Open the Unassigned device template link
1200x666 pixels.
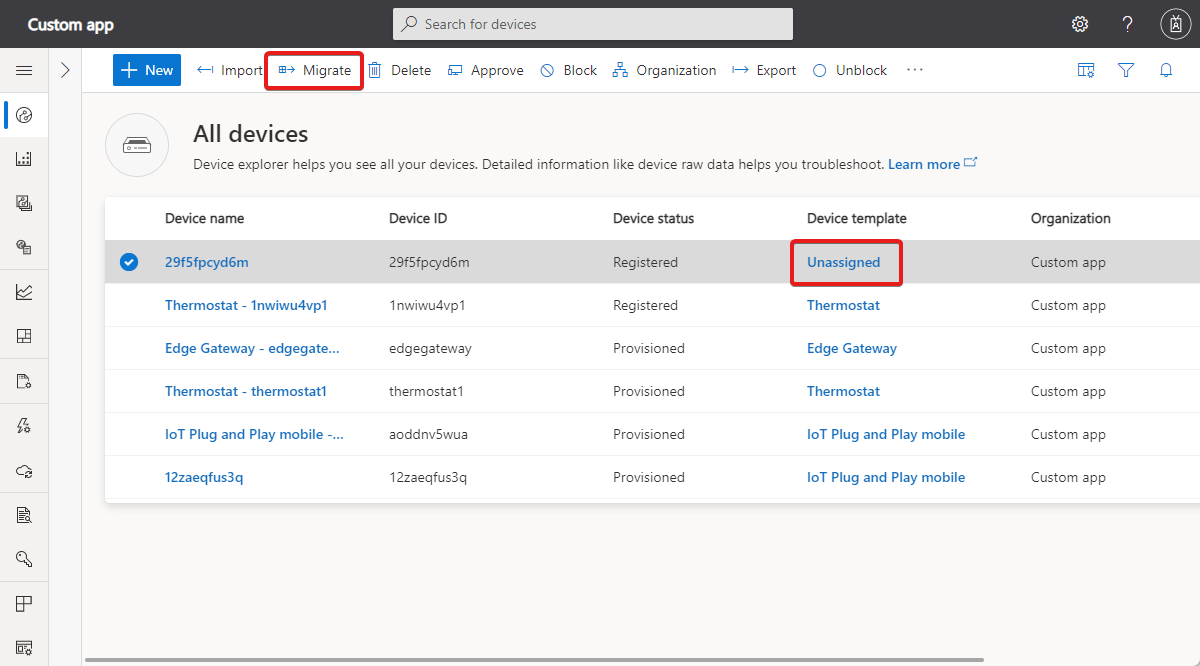pyautogui.click(x=844, y=262)
